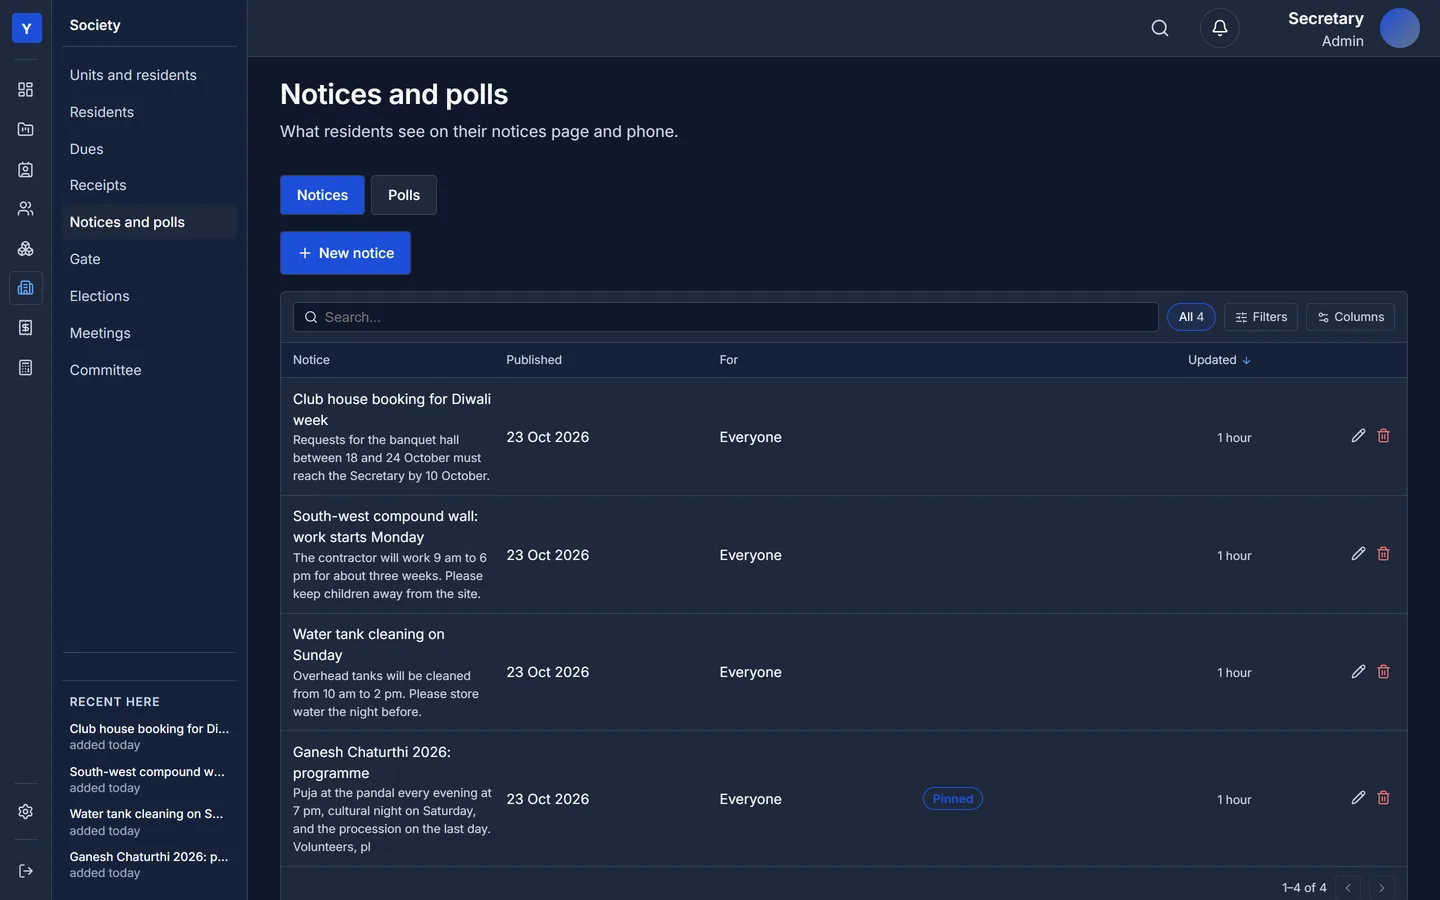This screenshot has height=900, width=1440.
Task: Create a New notice
Action: coord(345,253)
